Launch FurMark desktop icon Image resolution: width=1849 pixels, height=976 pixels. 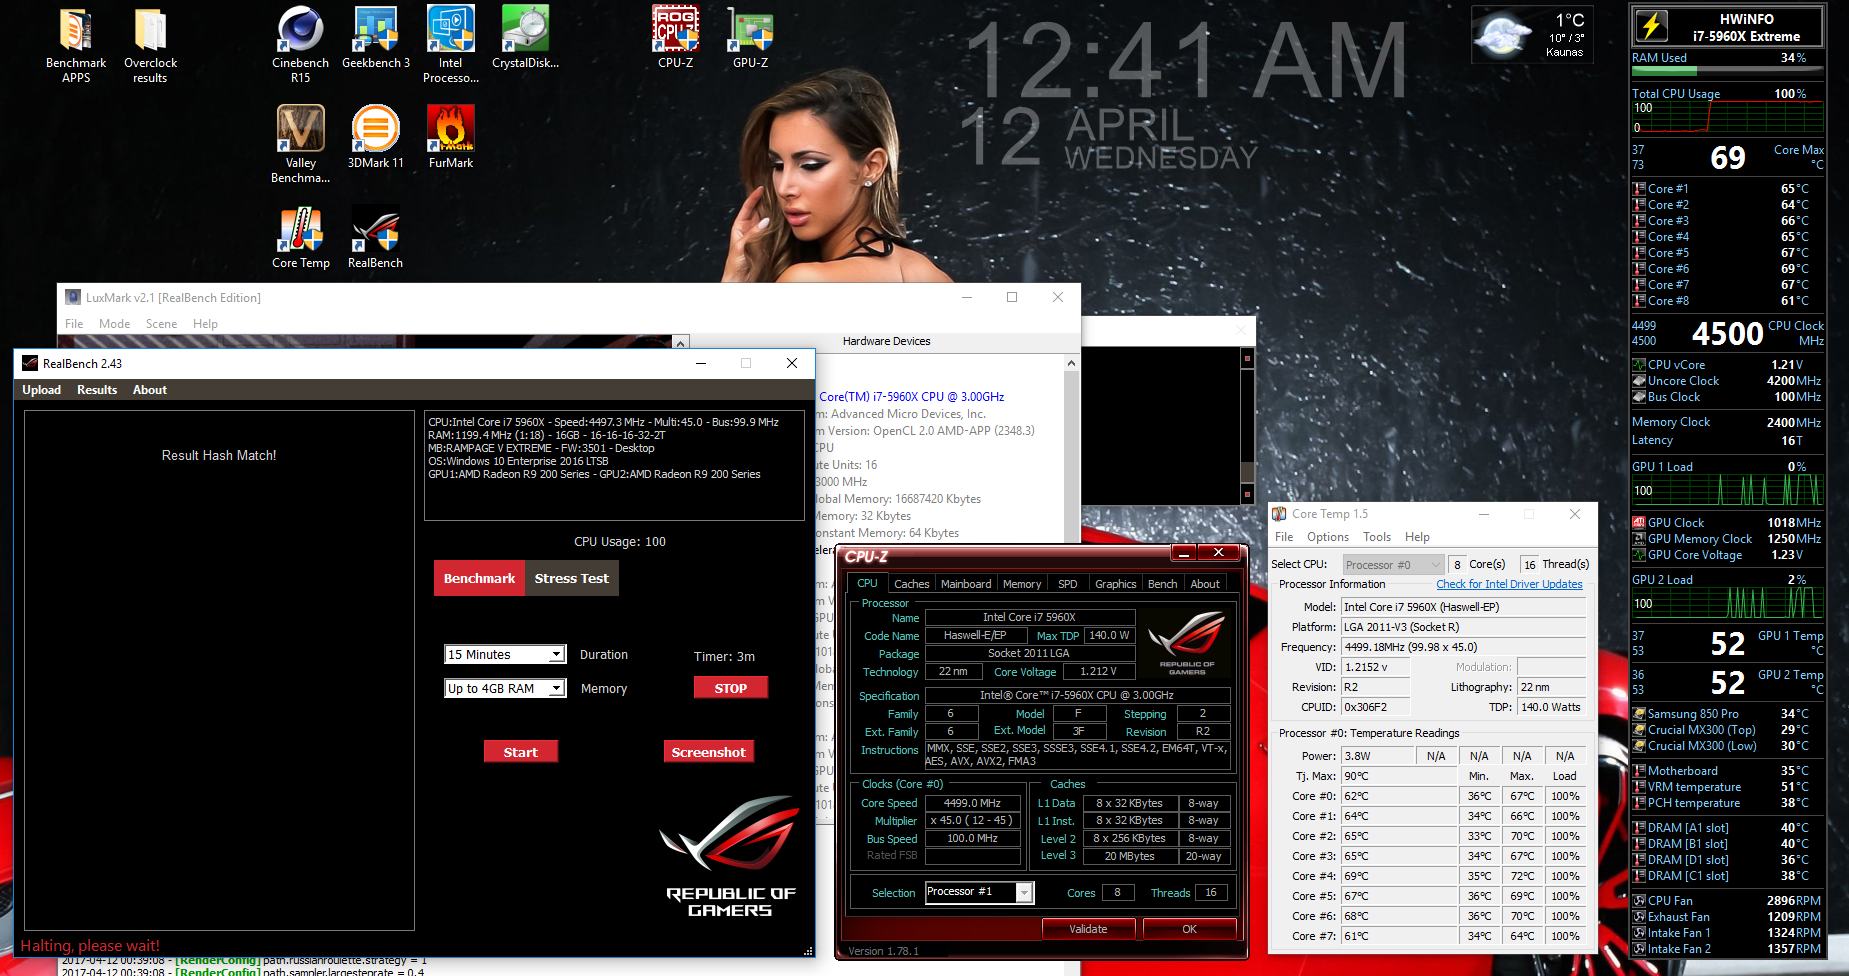click(450, 129)
